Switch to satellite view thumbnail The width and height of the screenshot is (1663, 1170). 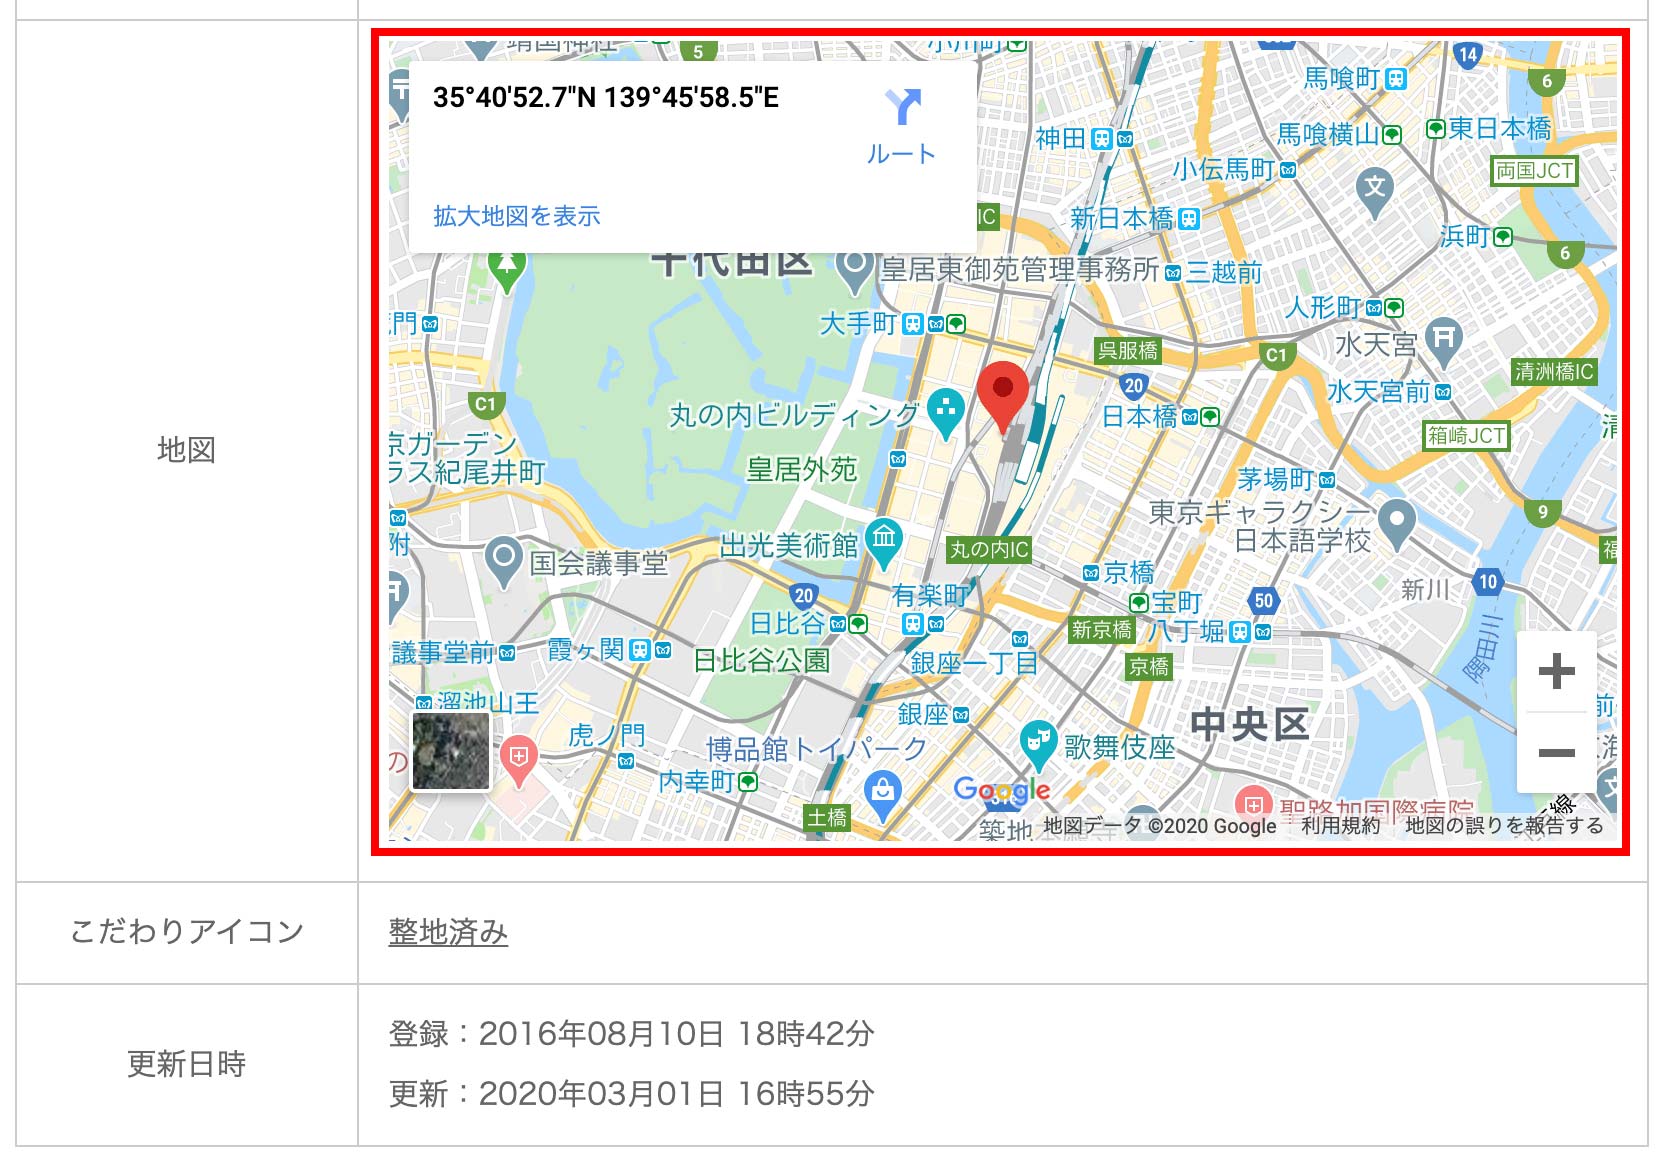pyautogui.click(x=451, y=750)
